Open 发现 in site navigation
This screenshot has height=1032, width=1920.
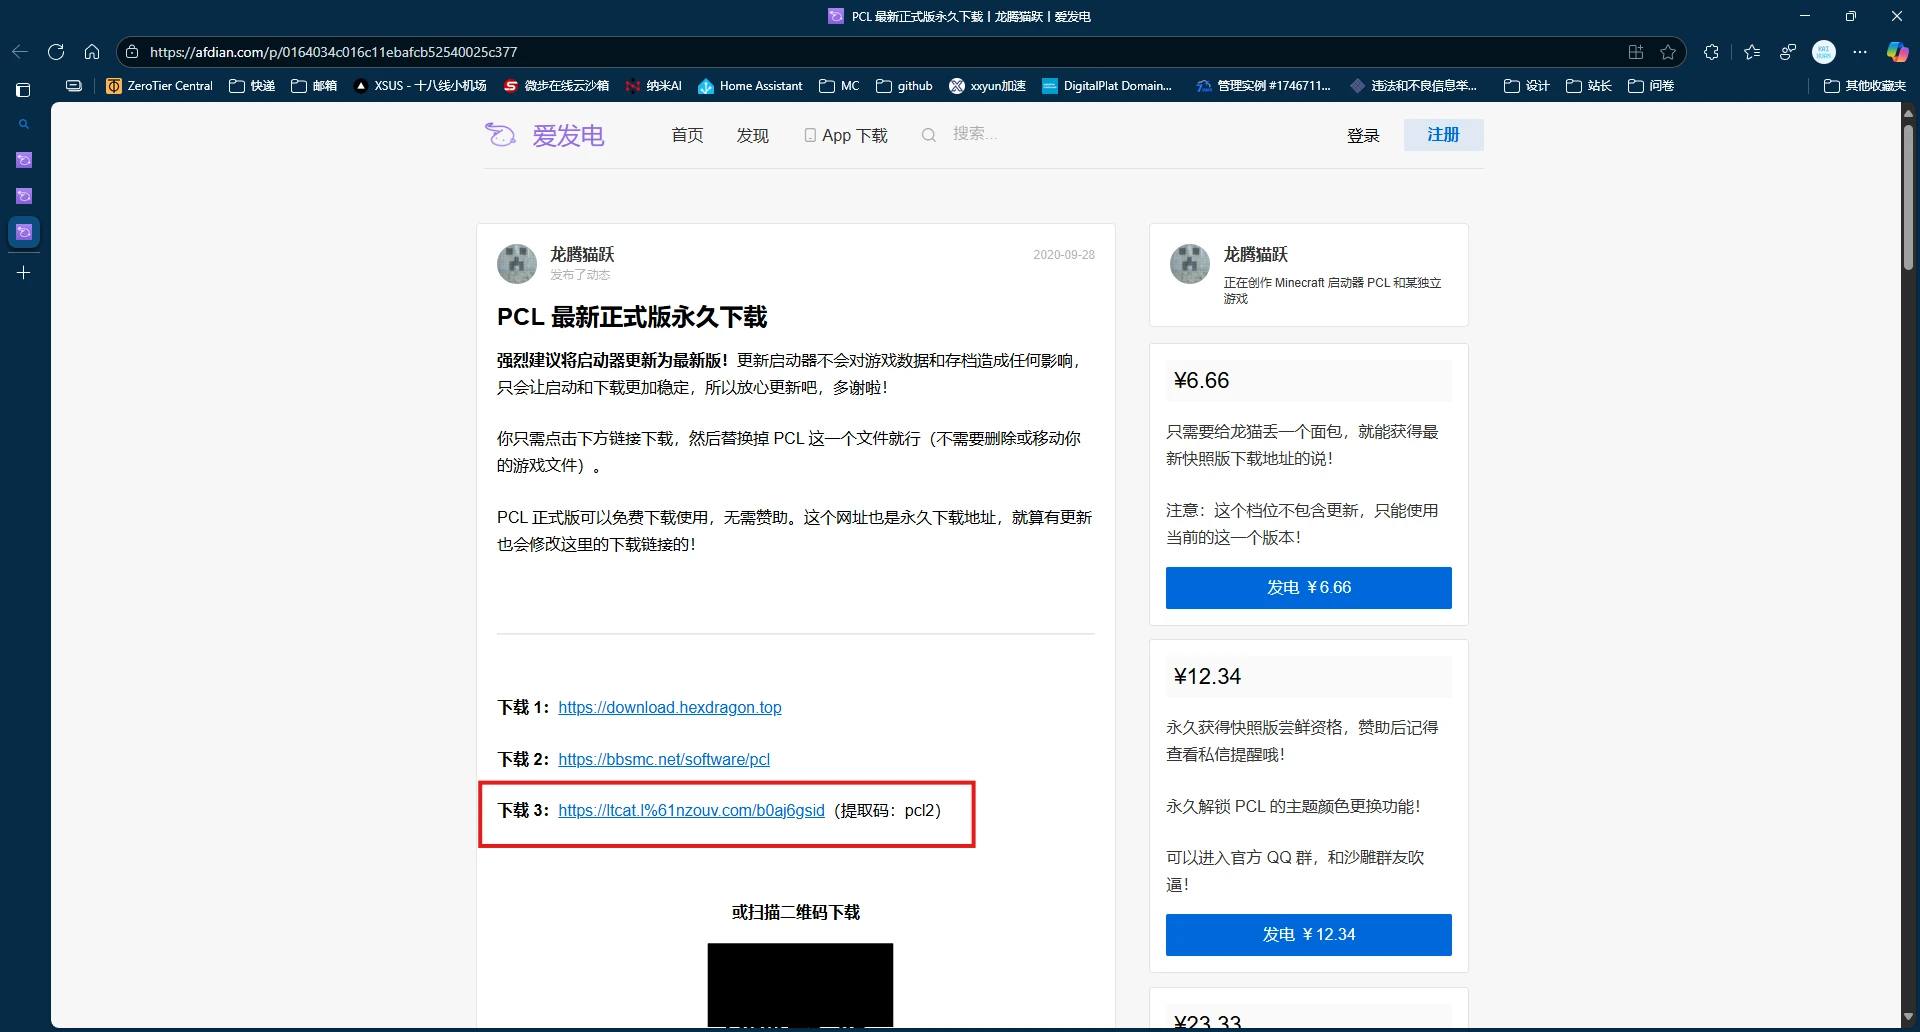(752, 135)
